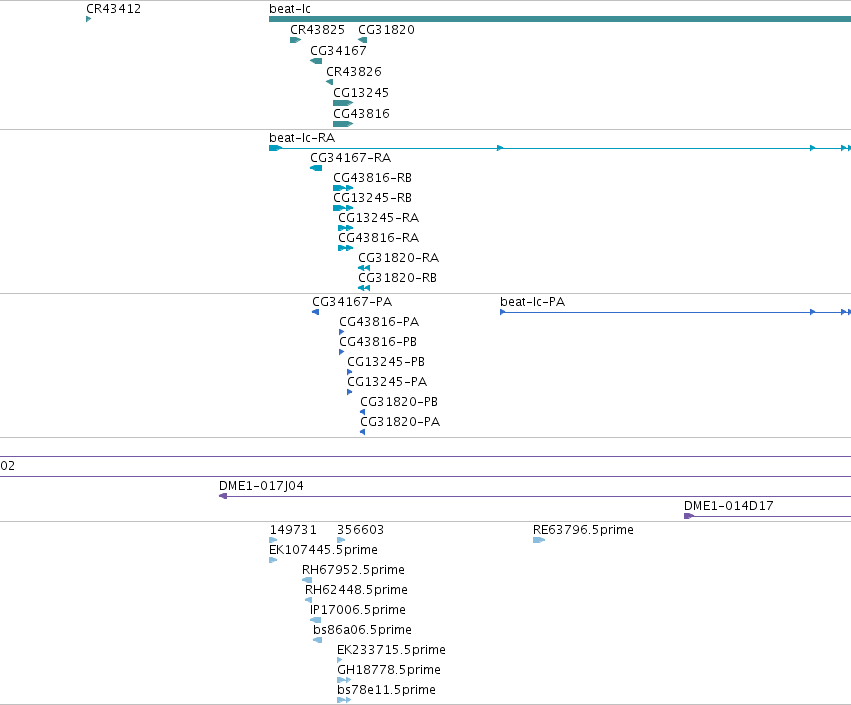
Task: Click the CG31820-RA transcript glyph
Action: 364,268
